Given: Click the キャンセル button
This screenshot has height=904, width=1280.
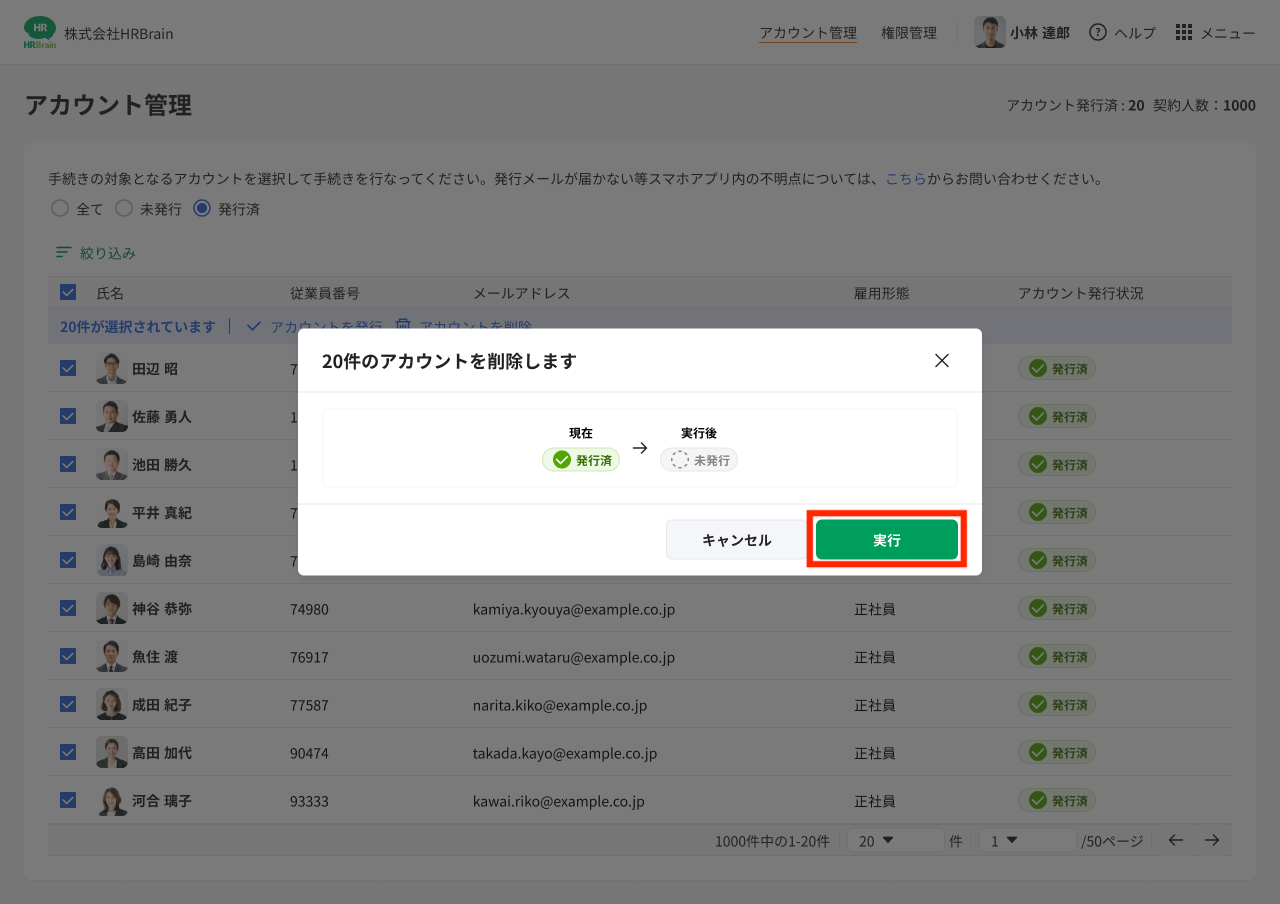Looking at the screenshot, I should [x=736, y=540].
